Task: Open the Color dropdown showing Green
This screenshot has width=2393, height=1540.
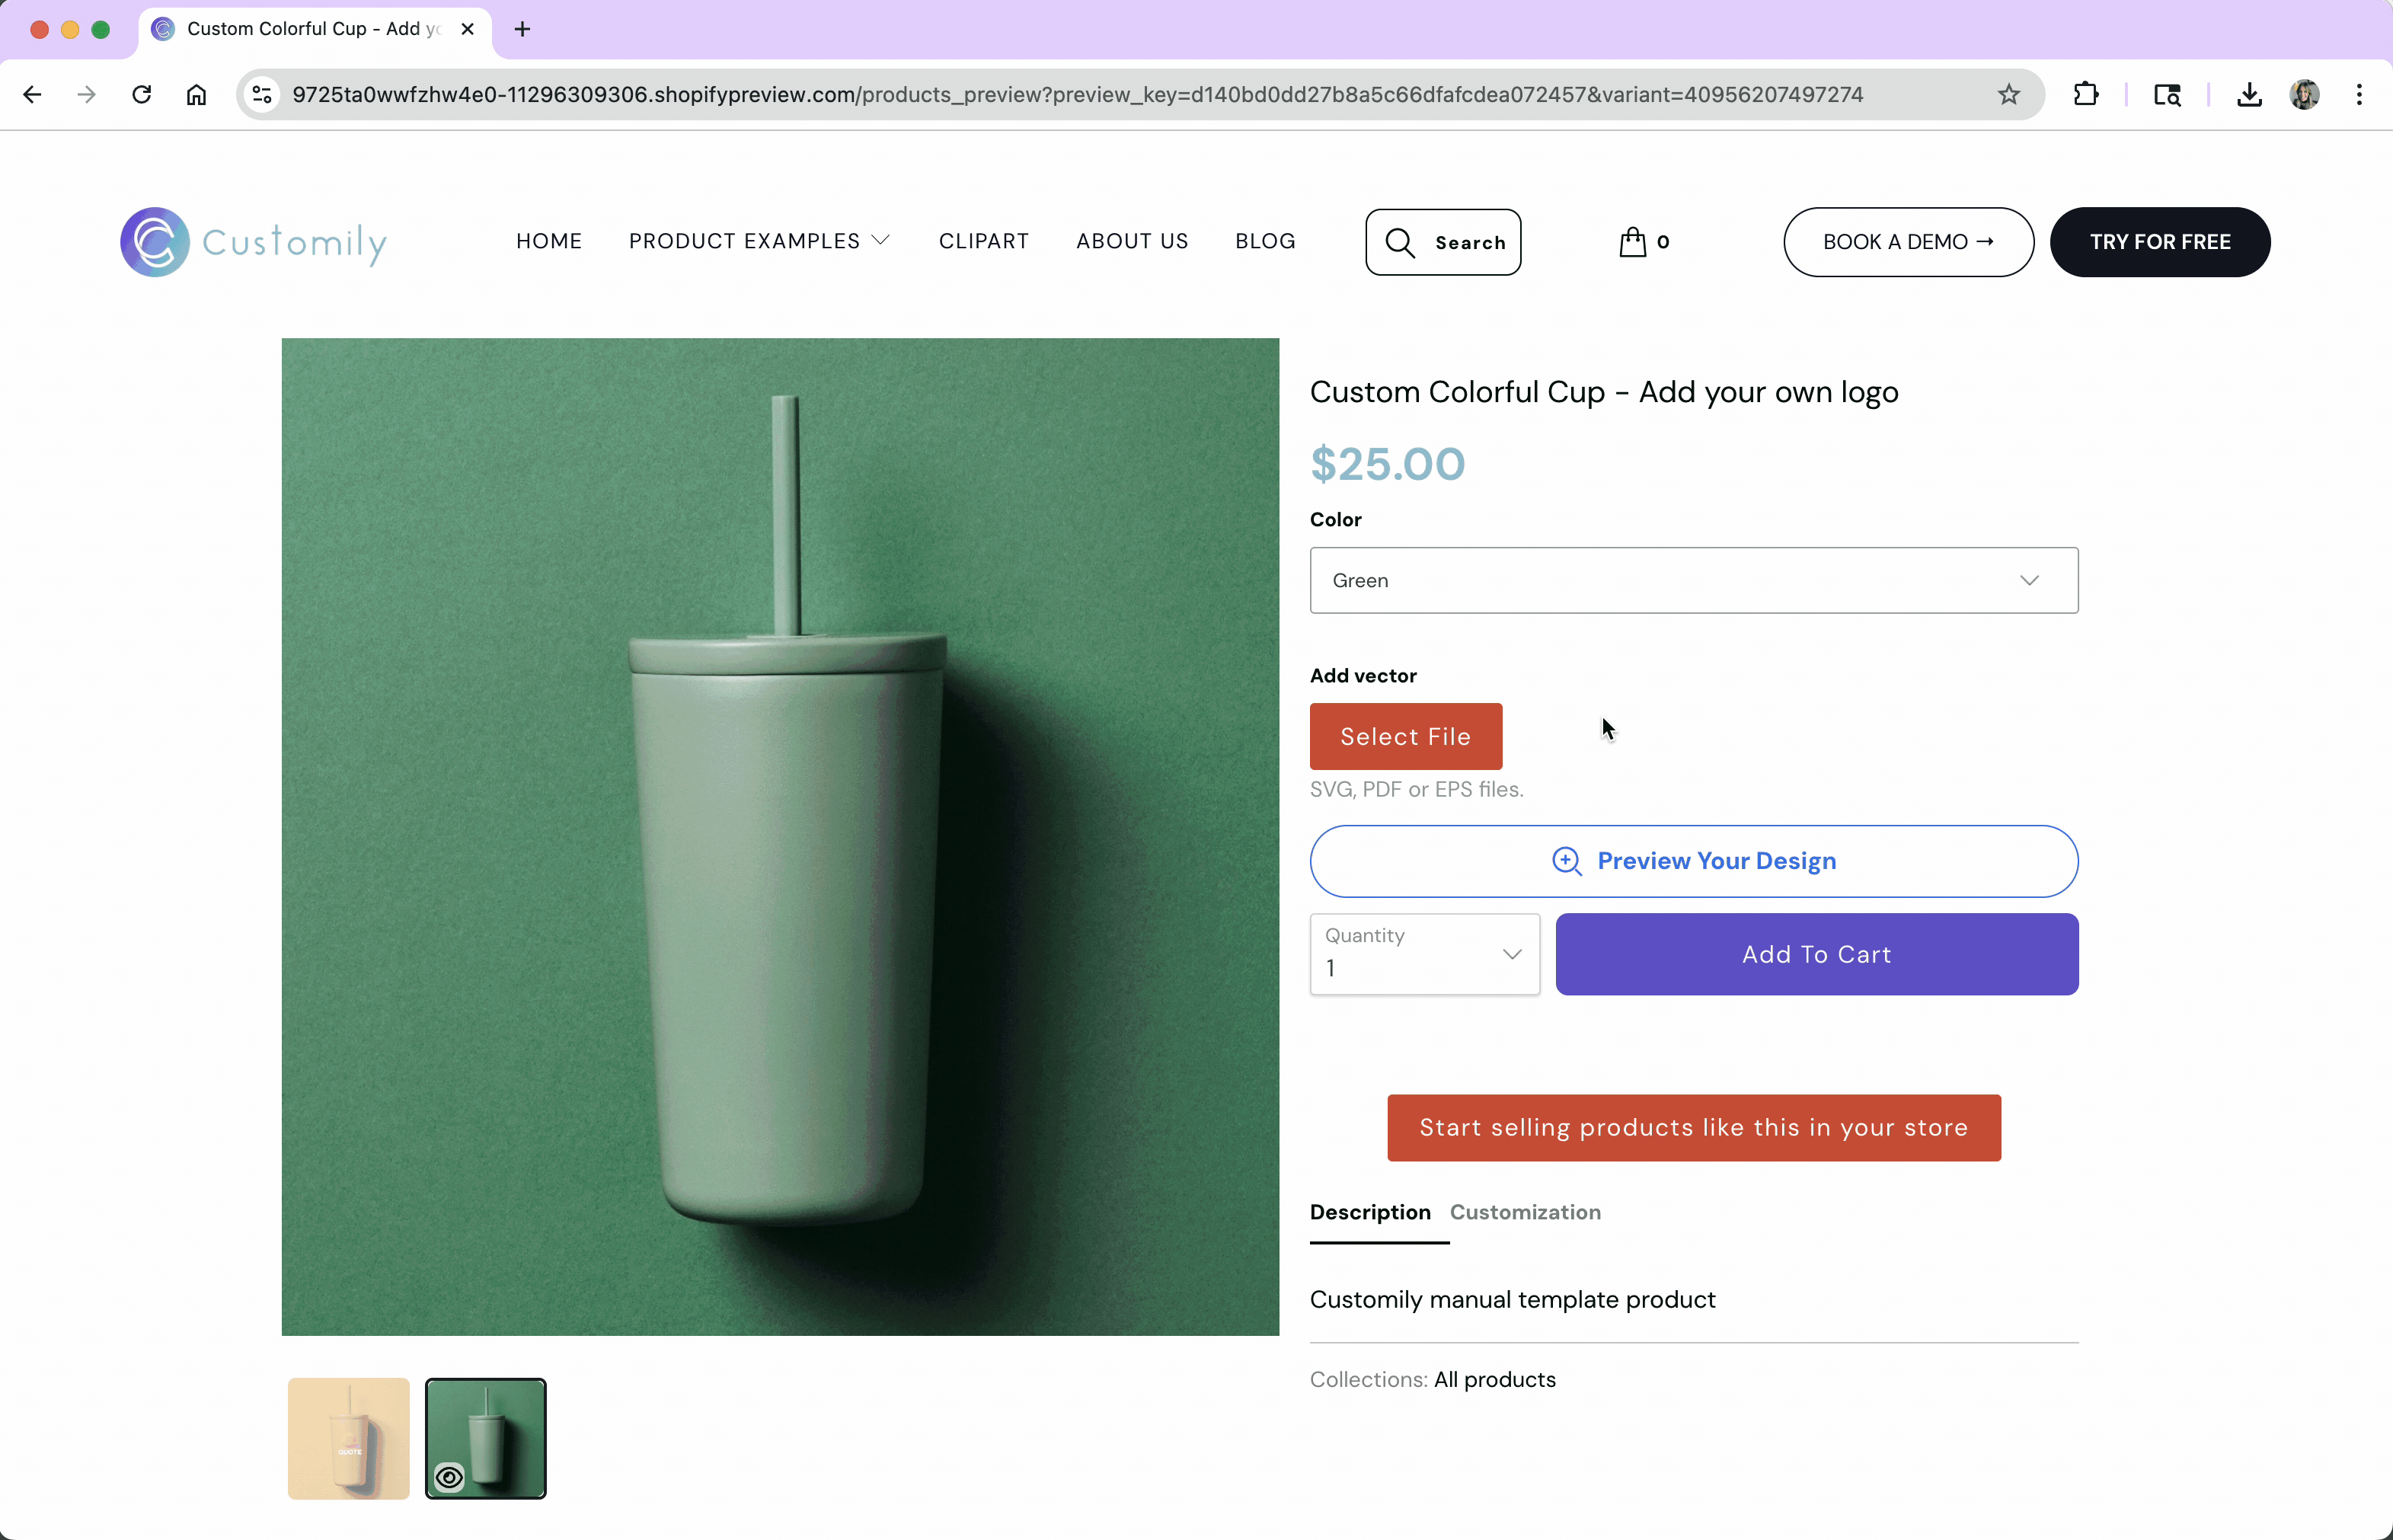Action: [1693, 580]
